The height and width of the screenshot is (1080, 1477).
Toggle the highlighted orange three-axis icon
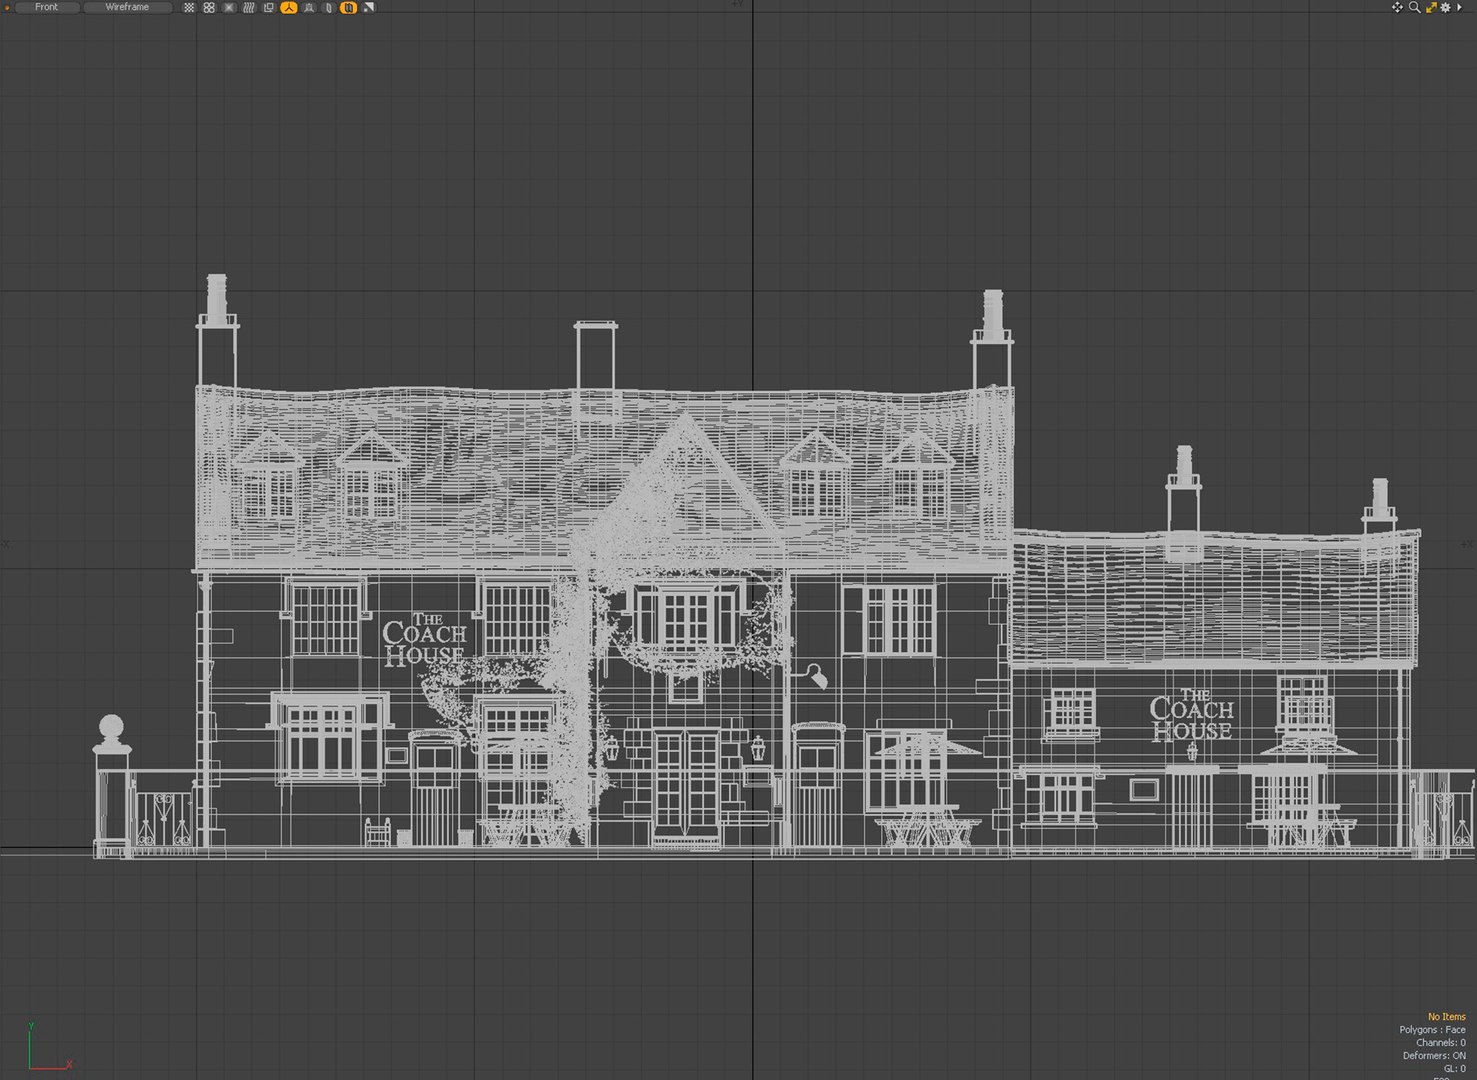(289, 7)
